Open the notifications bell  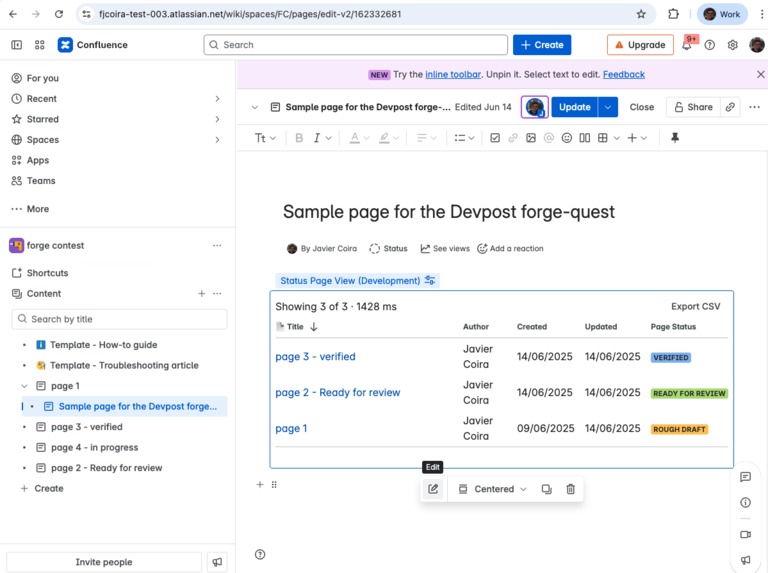click(x=687, y=46)
